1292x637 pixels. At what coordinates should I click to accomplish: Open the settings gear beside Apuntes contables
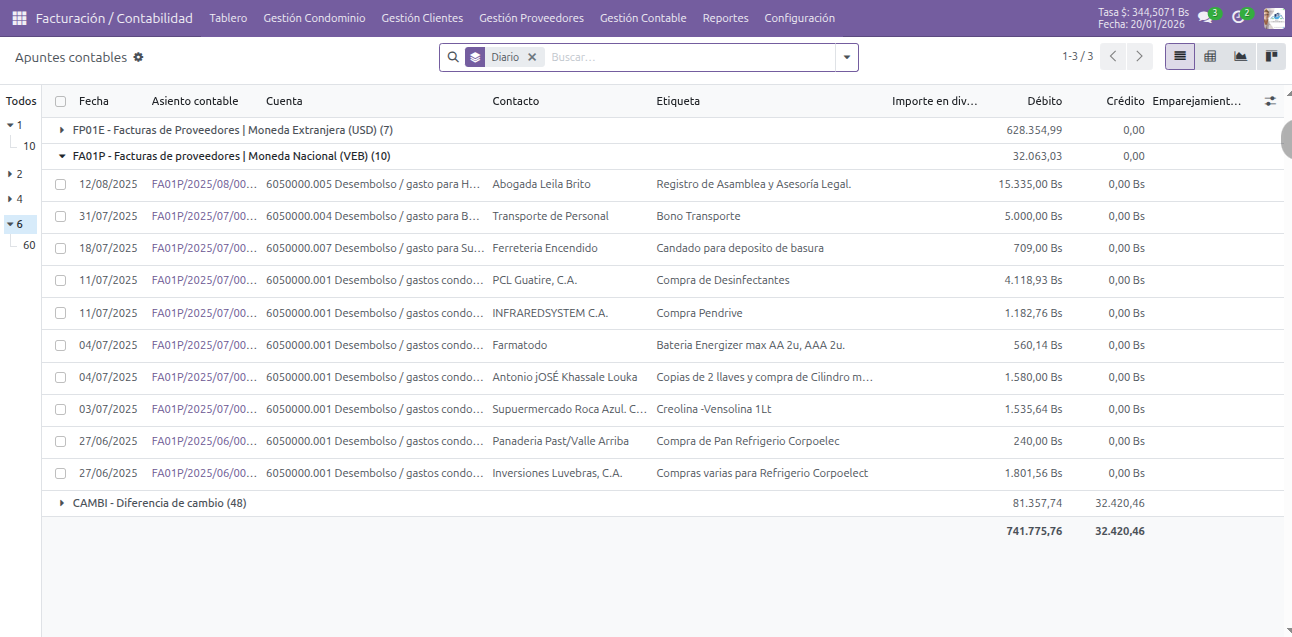(x=138, y=57)
